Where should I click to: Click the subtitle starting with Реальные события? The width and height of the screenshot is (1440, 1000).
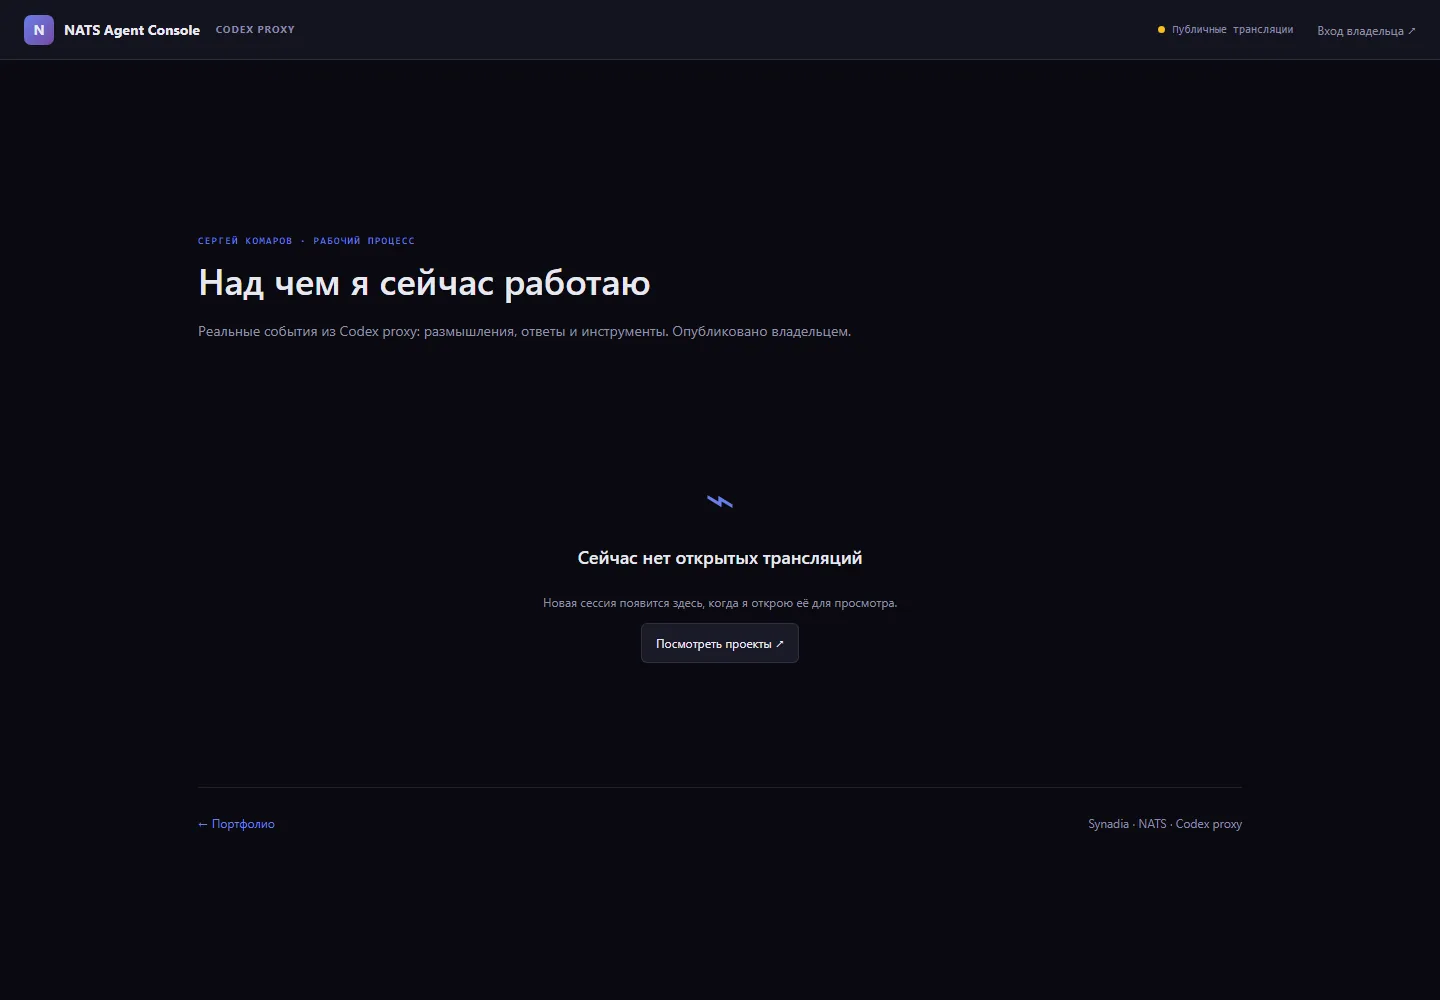coord(524,331)
